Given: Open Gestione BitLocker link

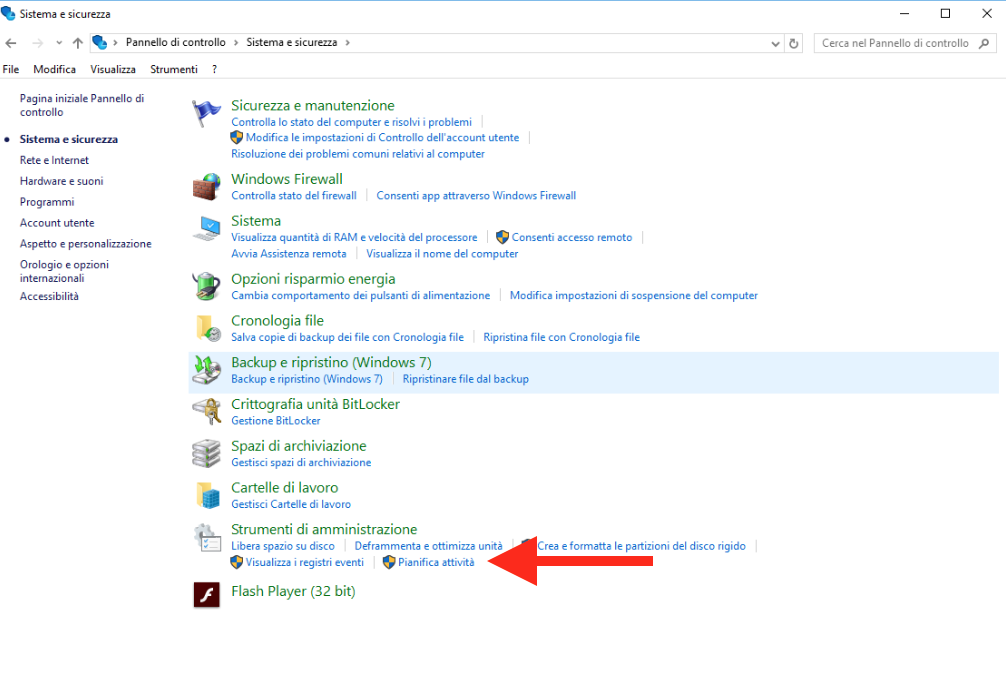Looking at the screenshot, I should (276, 421).
